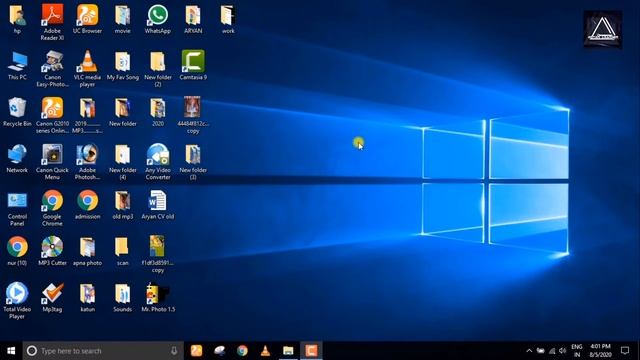
Task: Select the apna photo folder
Action: [x=87, y=251]
